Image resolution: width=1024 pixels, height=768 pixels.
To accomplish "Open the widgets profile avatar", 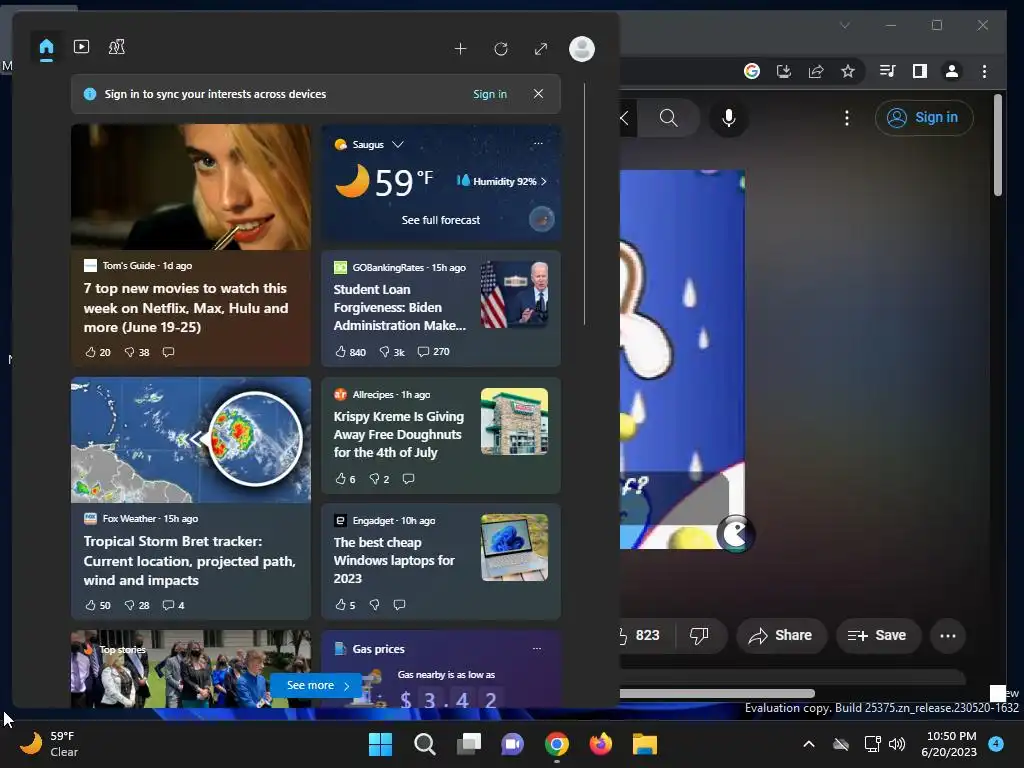I will 581,49.
